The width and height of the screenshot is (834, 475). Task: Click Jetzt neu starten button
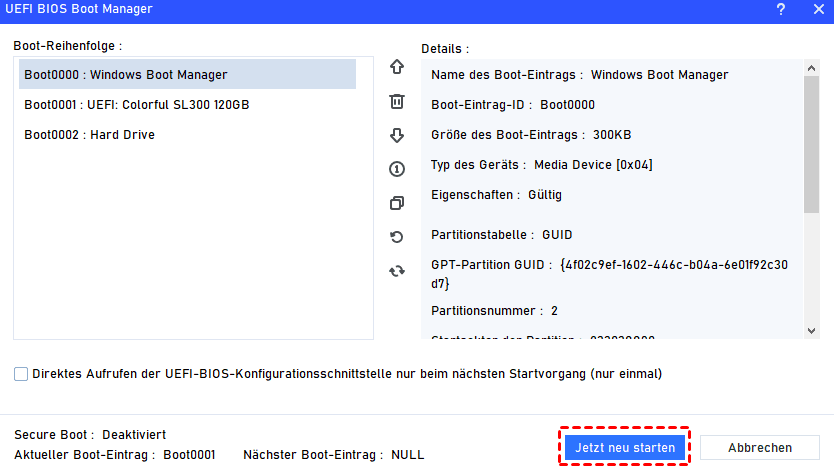click(x=624, y=448)
